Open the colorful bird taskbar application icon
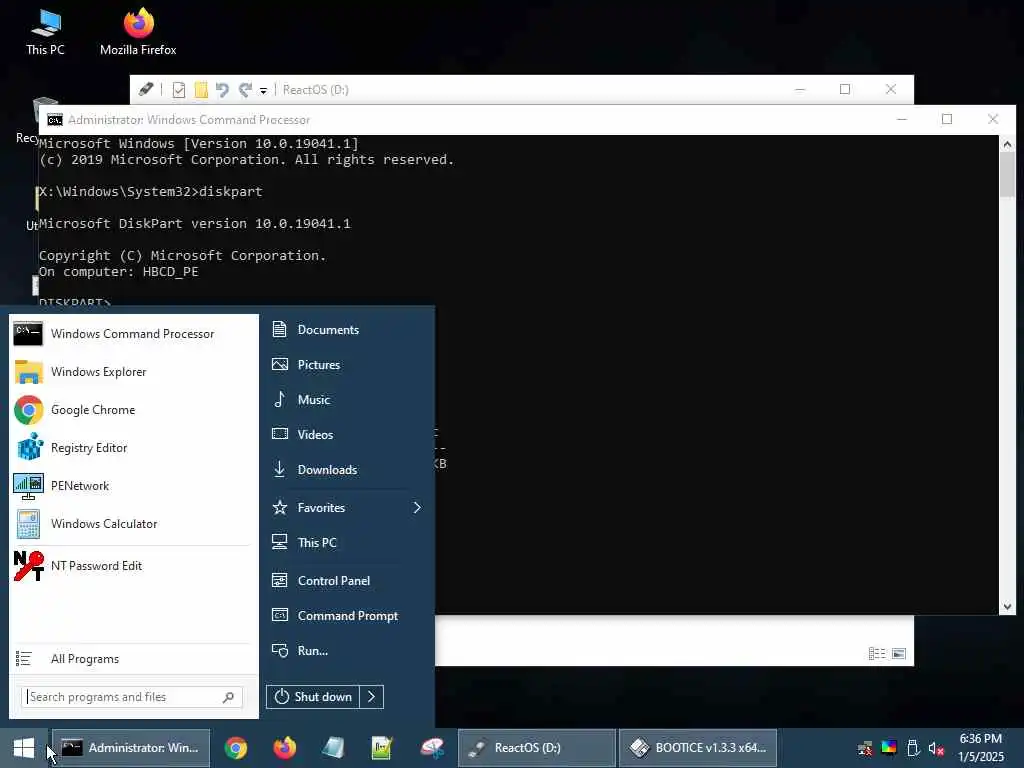 432,748
